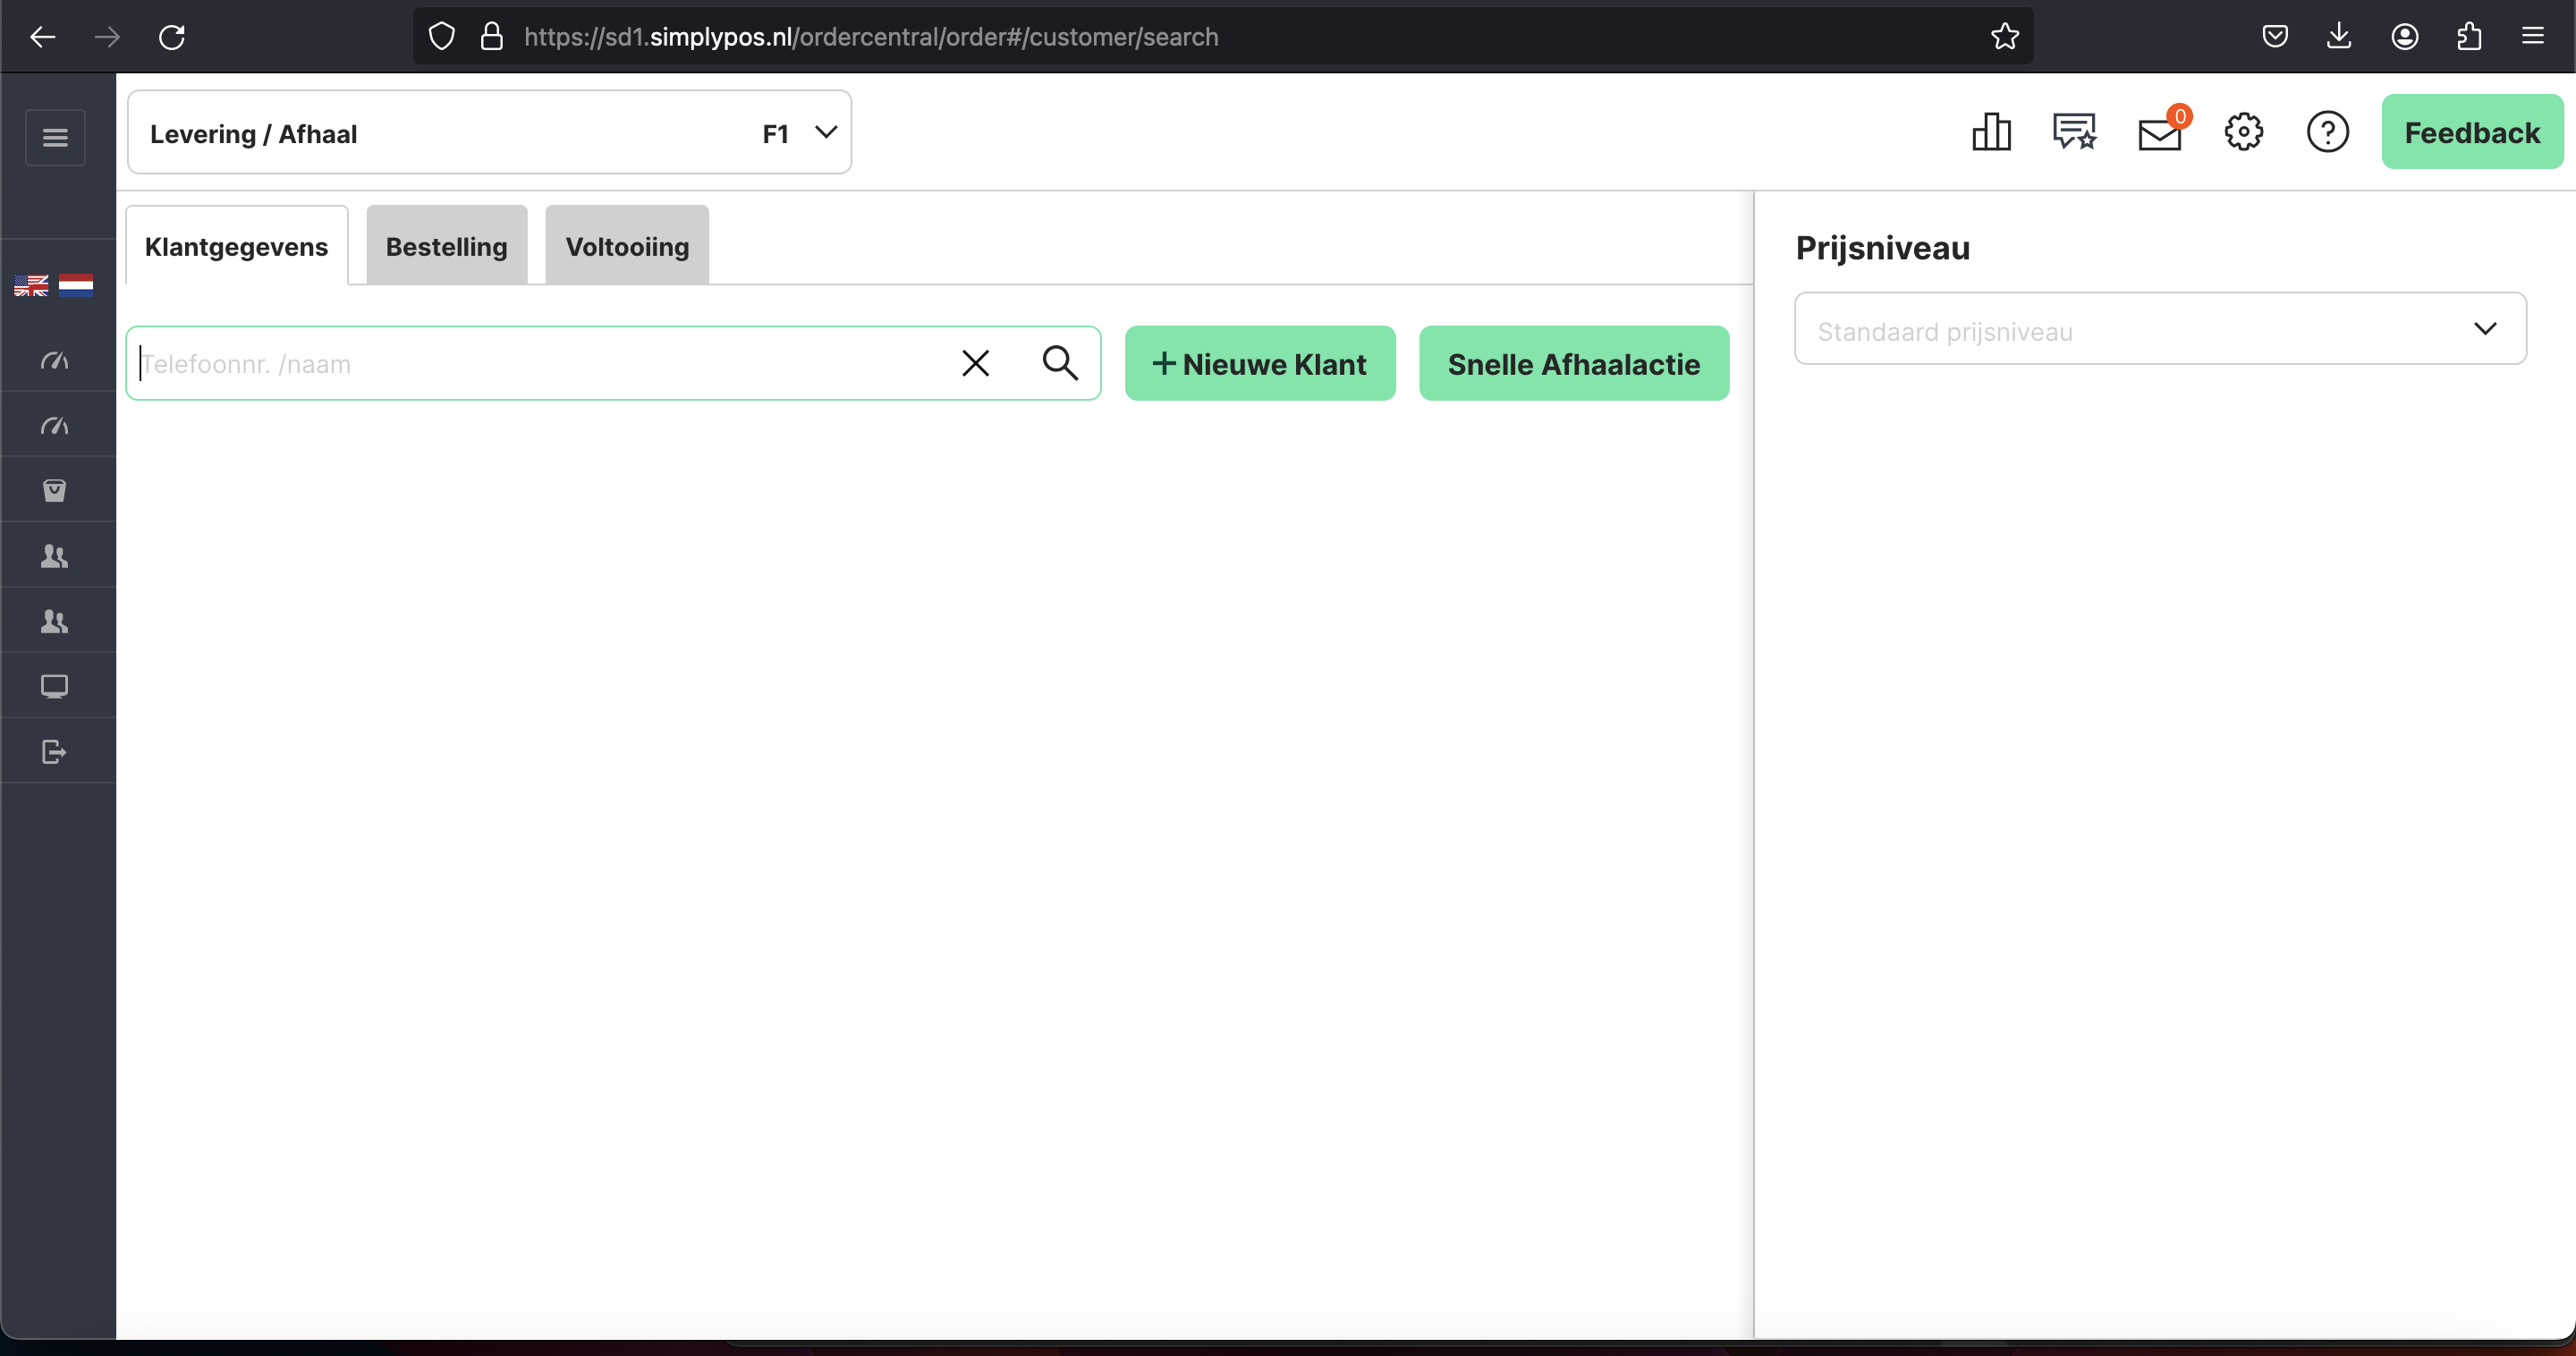Viewport: 2576px width, 1356px height.
Task: Open the shopping bag orders icon
Action: (x=55, y=490)
